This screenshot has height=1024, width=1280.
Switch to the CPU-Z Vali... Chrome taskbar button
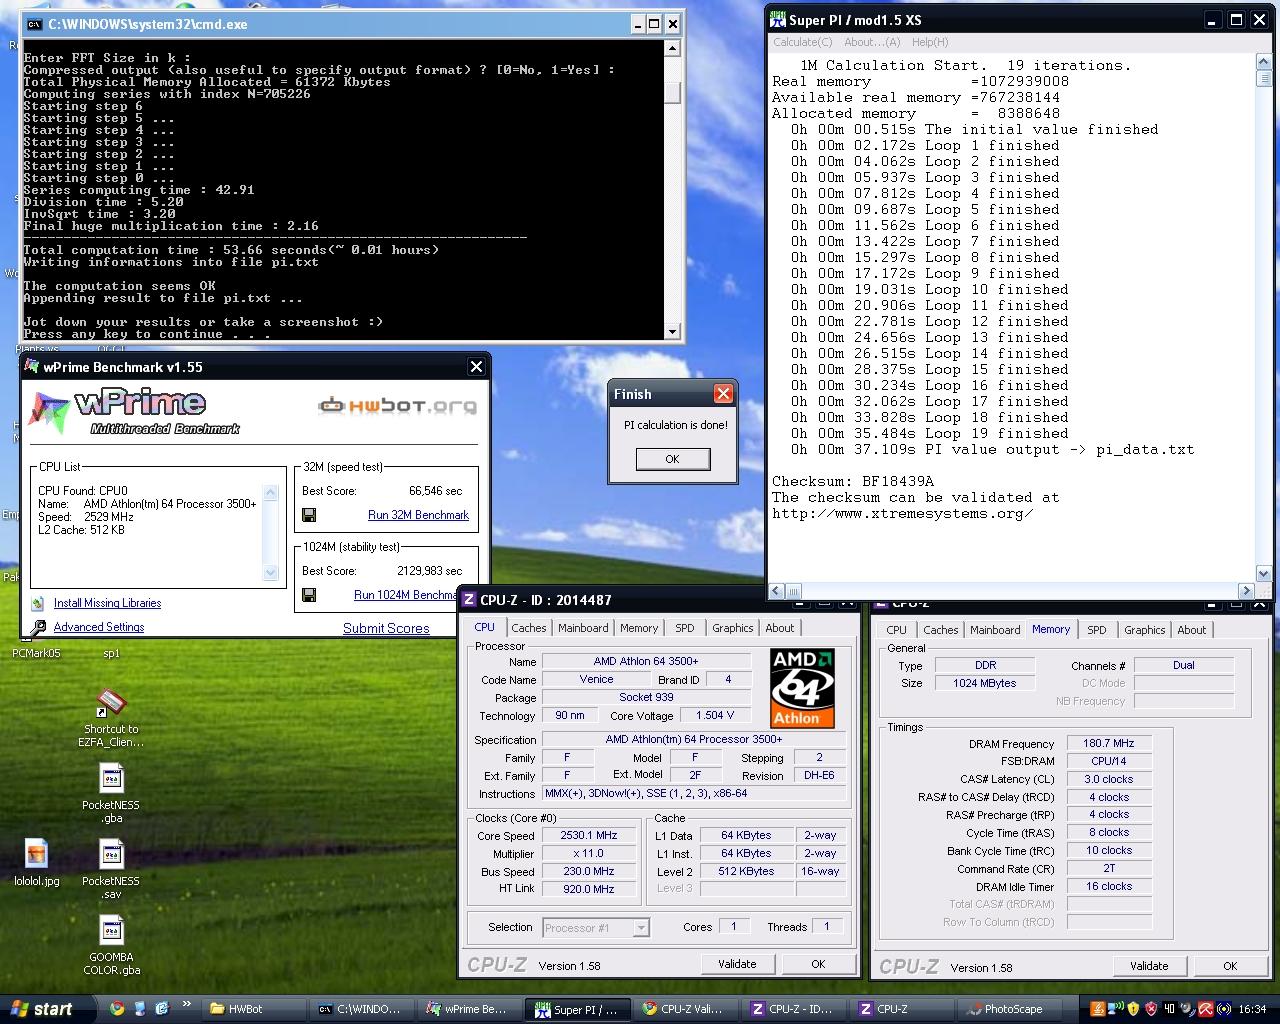tap(689, 1009)
